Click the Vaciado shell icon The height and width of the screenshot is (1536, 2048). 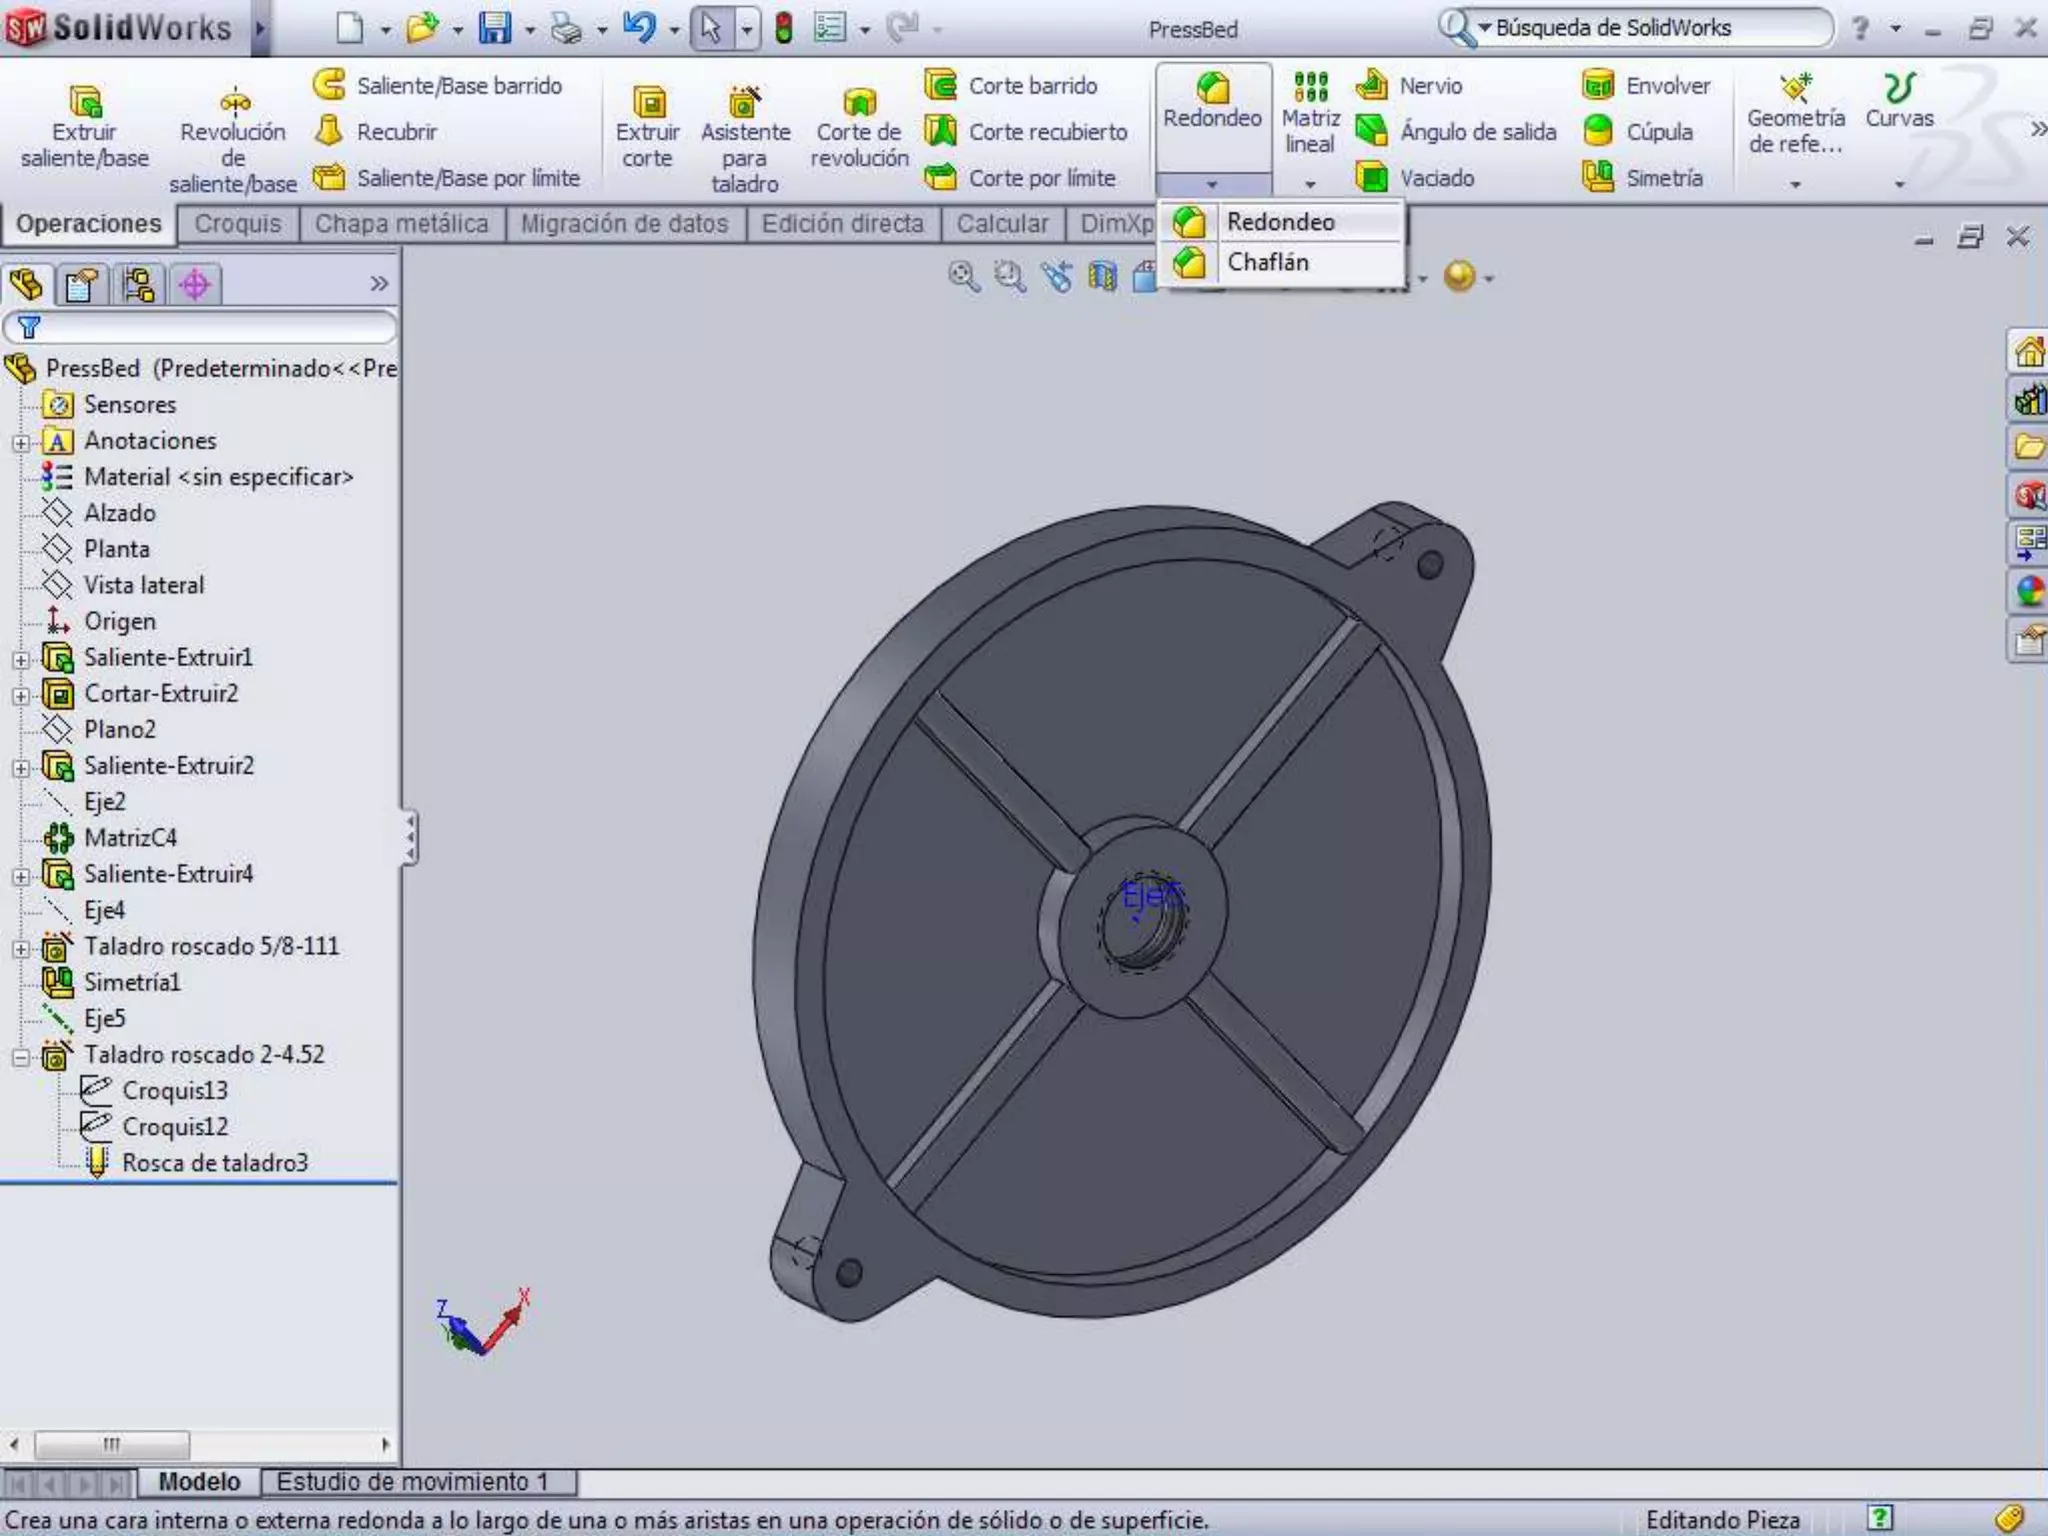[1372, 178]
